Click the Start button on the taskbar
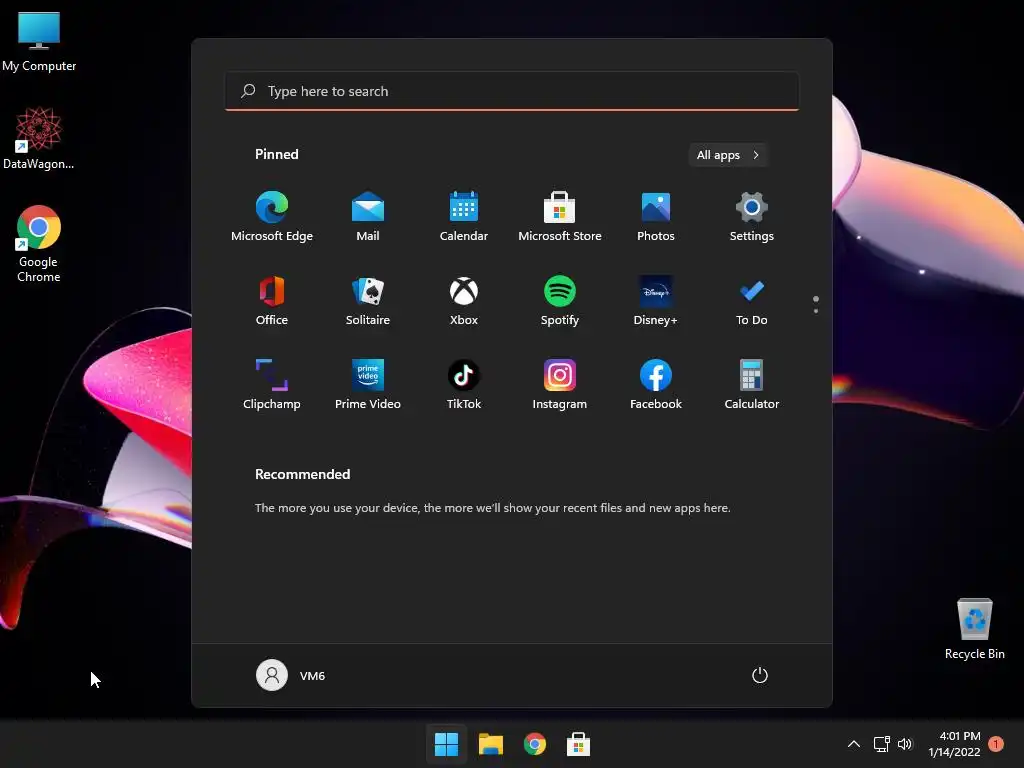The image size is (1024, 768). 447,744
